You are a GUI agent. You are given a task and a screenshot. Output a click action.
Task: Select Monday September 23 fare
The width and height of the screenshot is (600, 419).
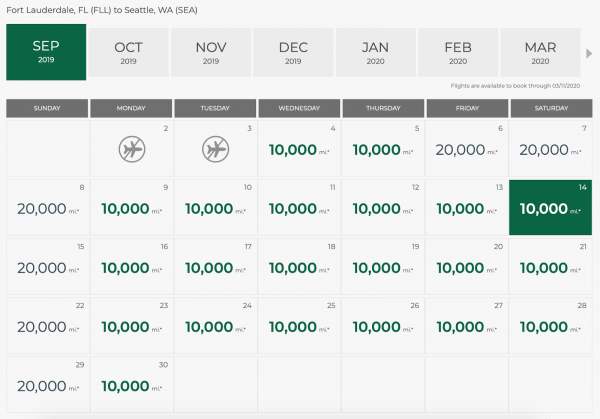tap(131, 327)
